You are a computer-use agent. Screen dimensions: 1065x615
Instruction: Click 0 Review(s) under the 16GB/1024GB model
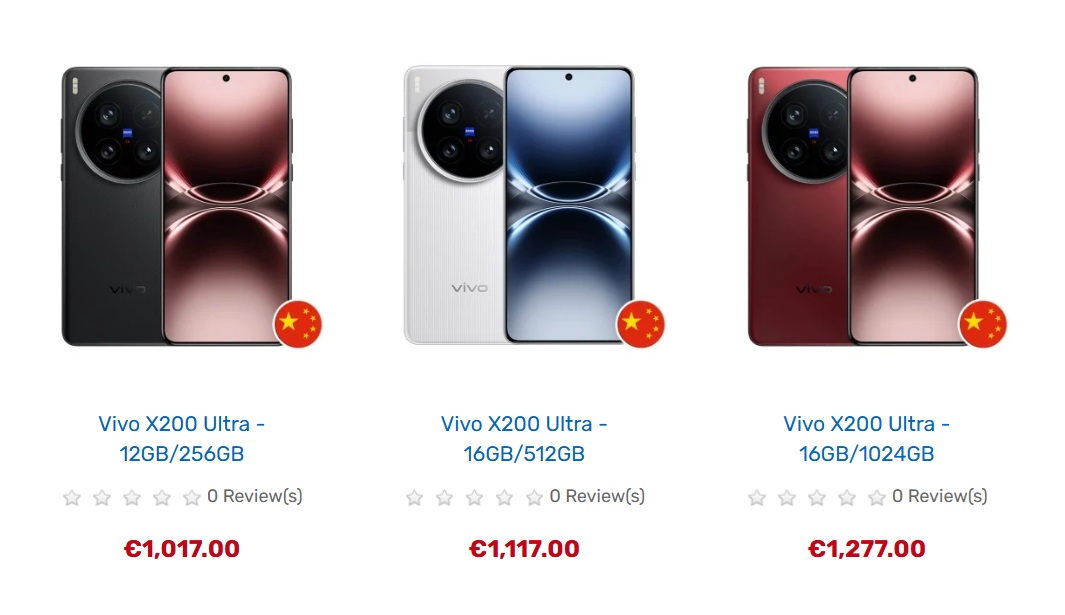click(x=939, y=497)
